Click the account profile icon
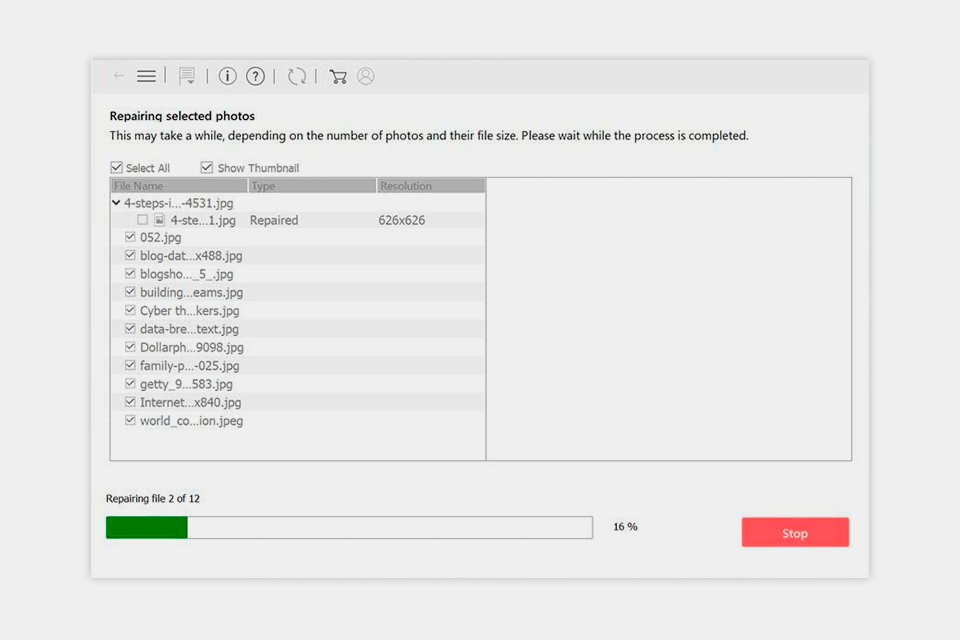 click(x=365, y=75)
